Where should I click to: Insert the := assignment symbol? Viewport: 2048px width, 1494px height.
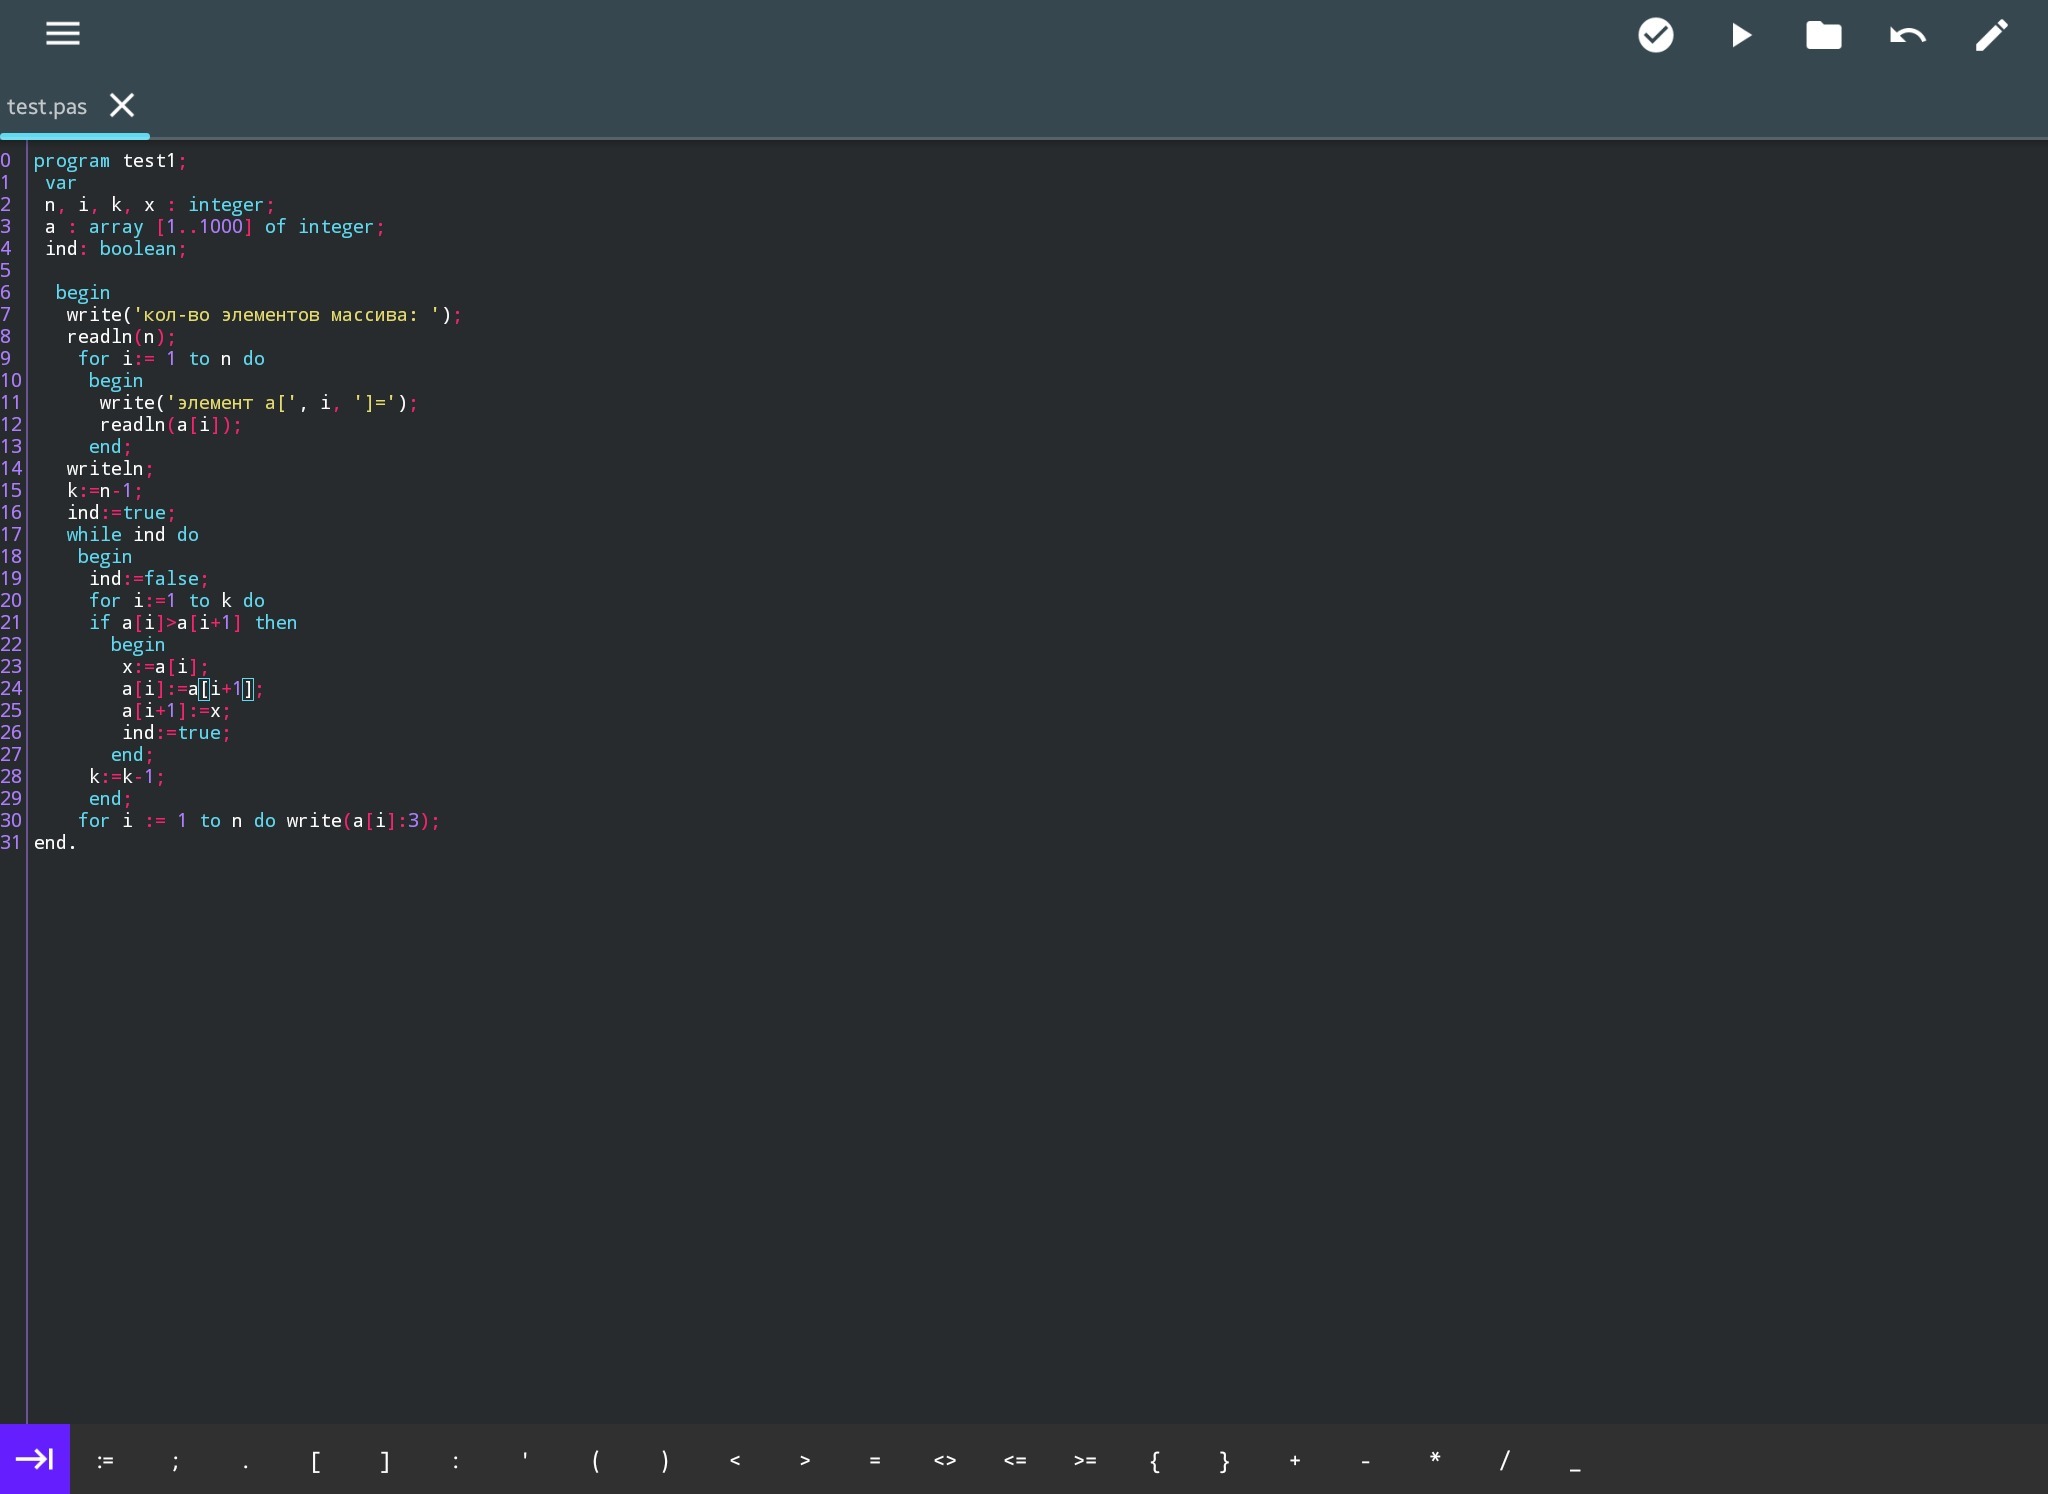coord(105,1461)
